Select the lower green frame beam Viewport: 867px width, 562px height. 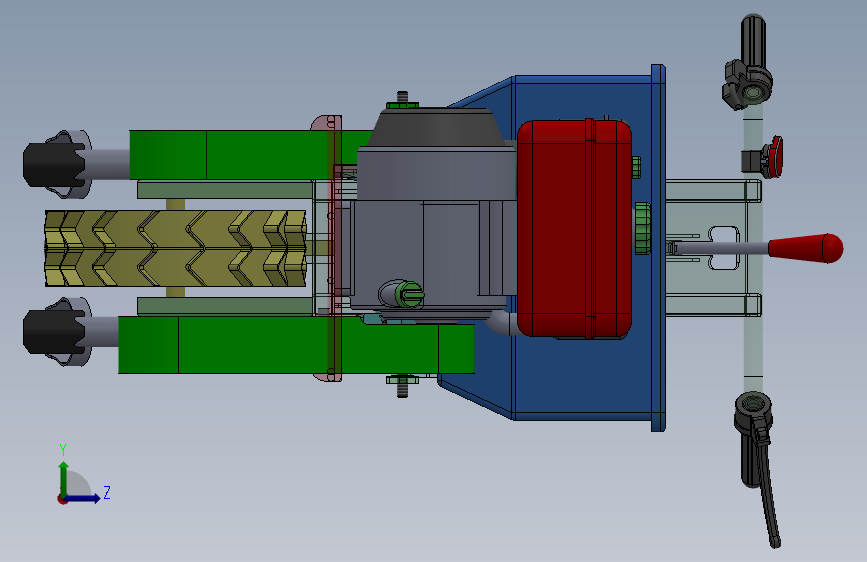(x=296, y=346)
